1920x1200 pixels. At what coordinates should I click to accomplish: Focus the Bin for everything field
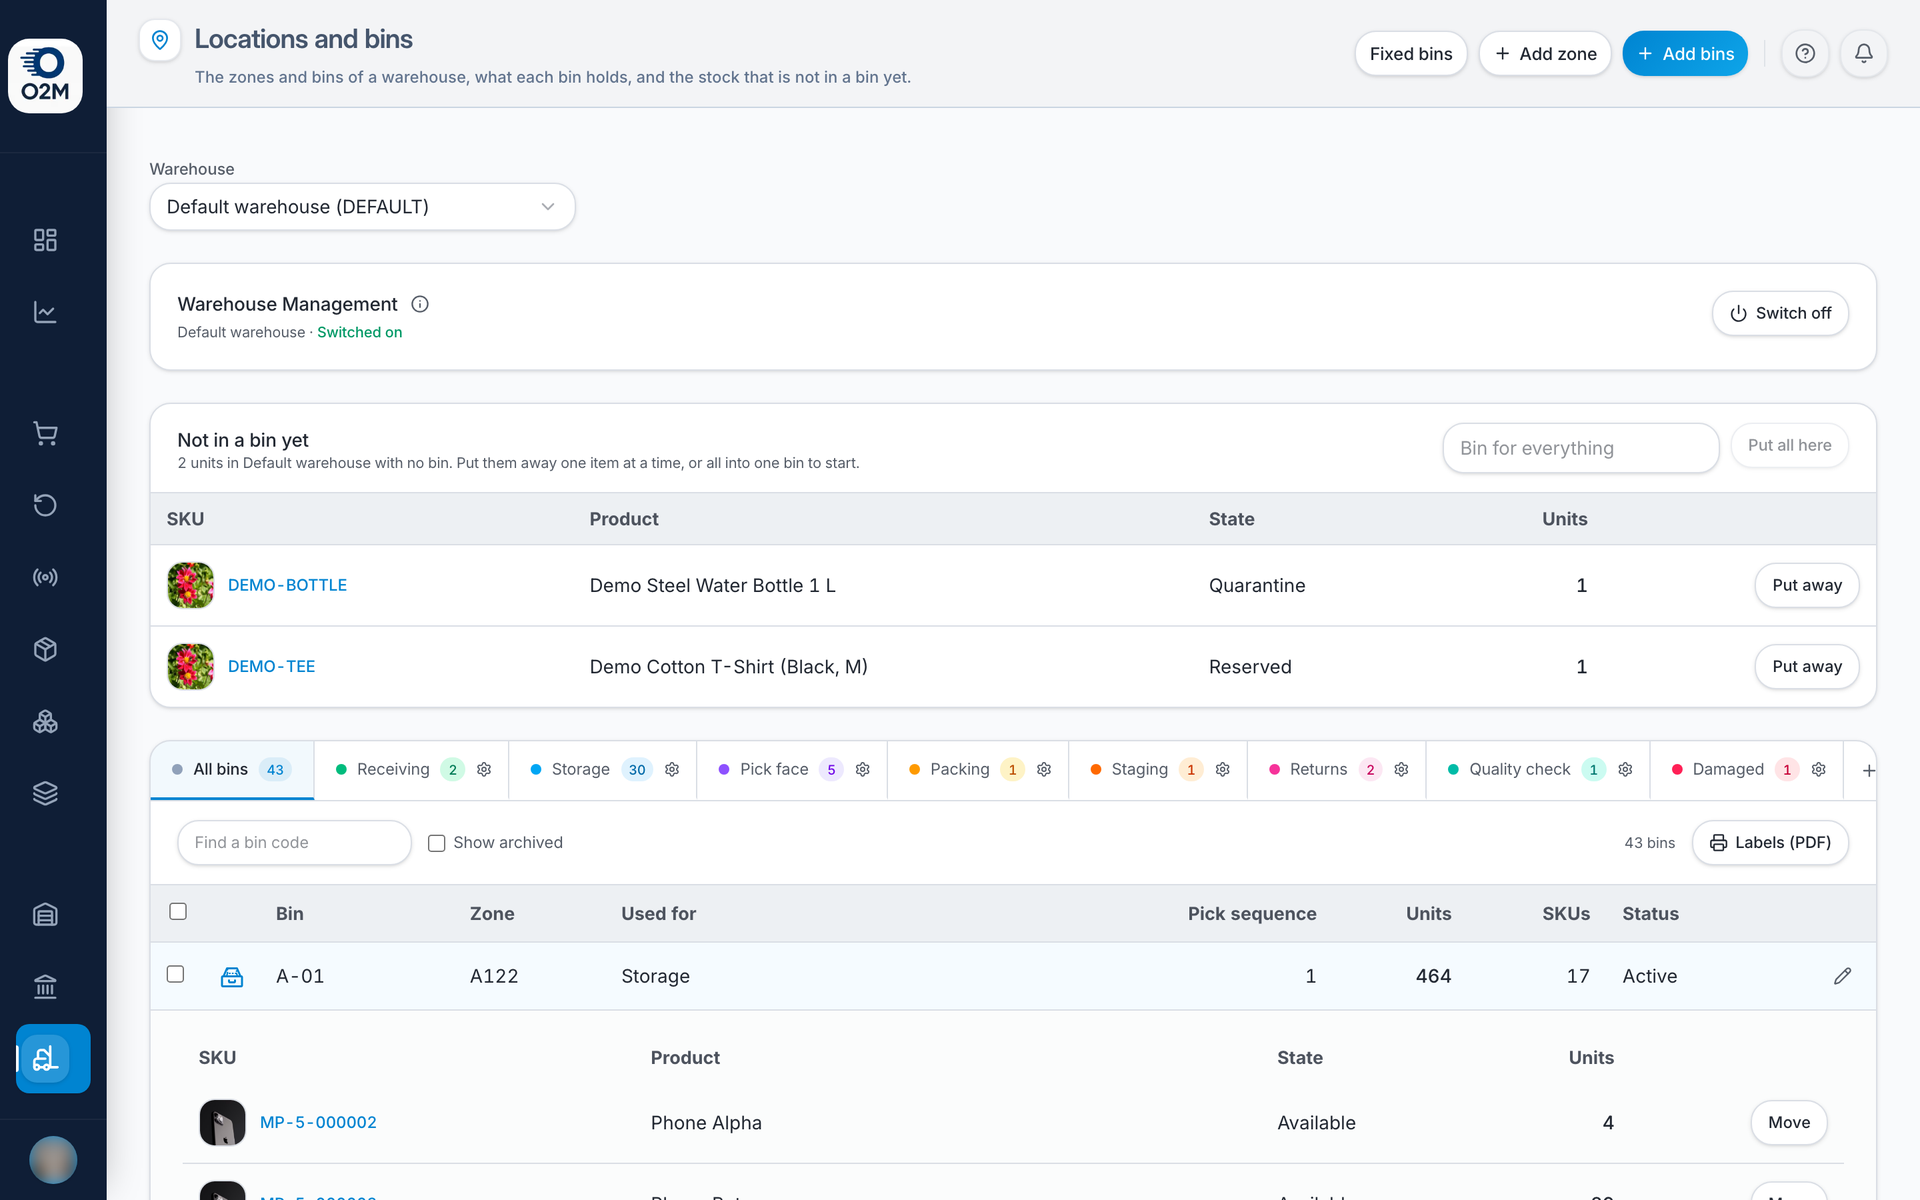[x=1580, y=448]
